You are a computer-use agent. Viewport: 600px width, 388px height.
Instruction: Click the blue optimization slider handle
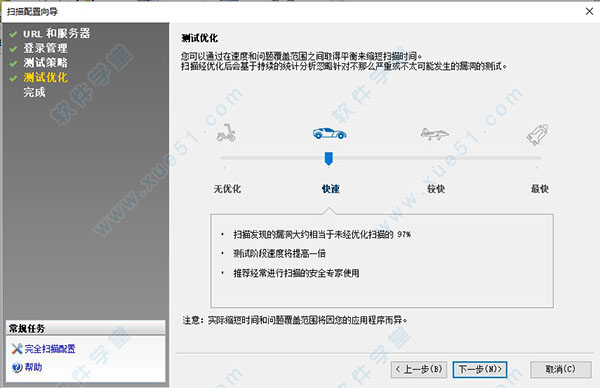pyautogui.click(x=328, y=159)
